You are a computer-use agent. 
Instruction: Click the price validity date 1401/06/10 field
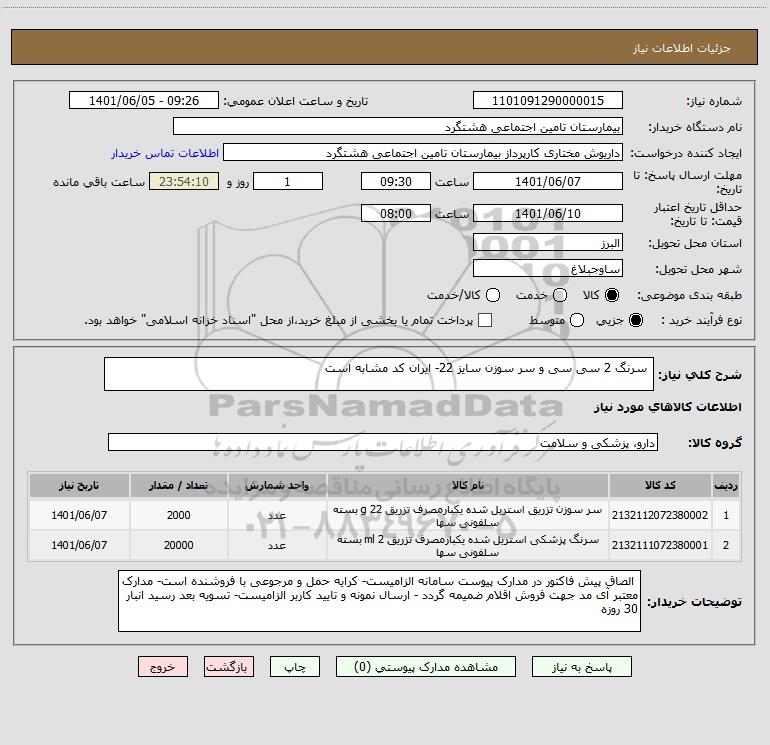548,213
